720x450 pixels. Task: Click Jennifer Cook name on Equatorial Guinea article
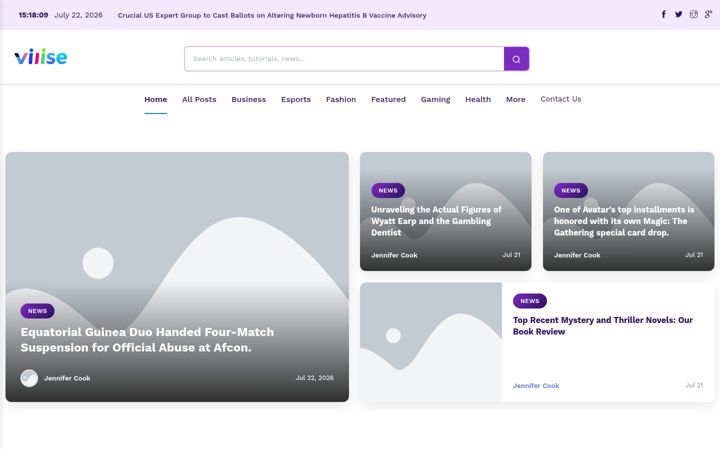coord(67,378)
